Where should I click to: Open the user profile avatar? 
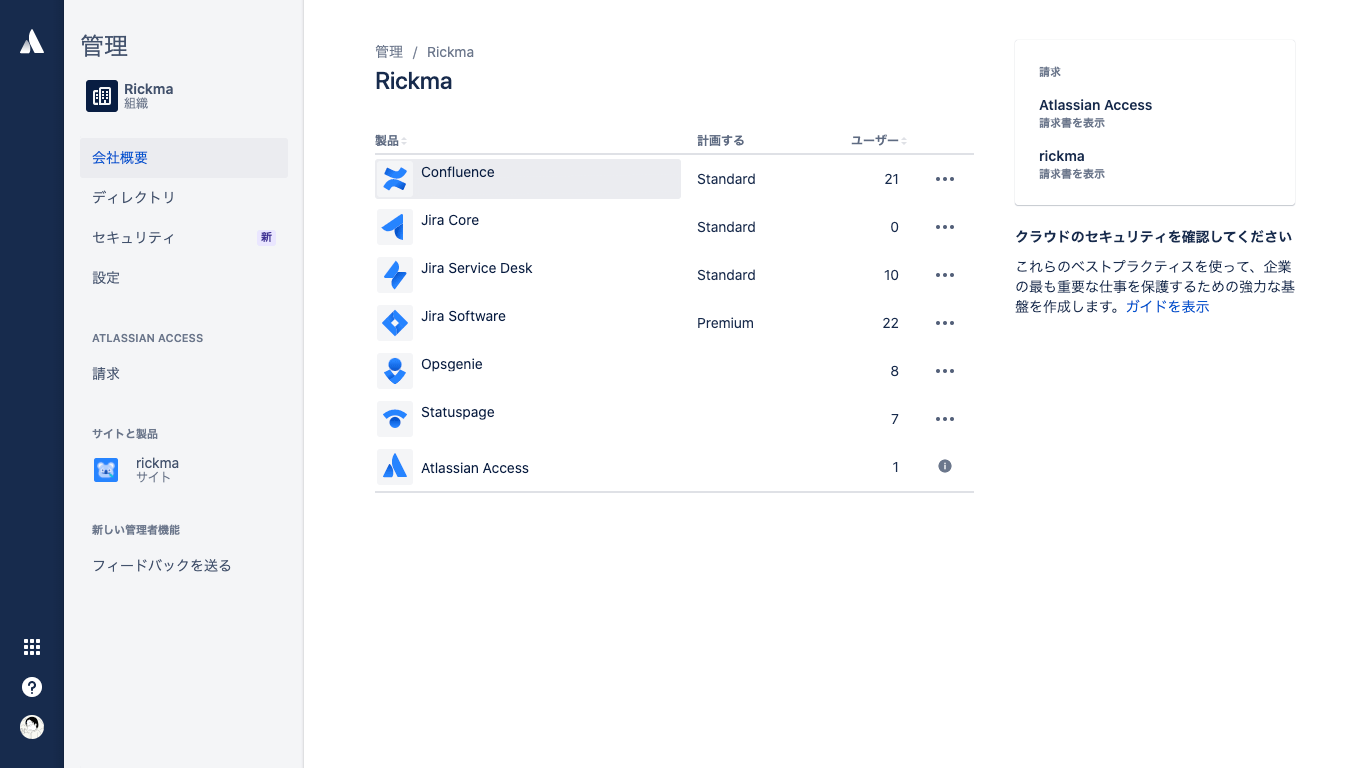coord(32,727)
